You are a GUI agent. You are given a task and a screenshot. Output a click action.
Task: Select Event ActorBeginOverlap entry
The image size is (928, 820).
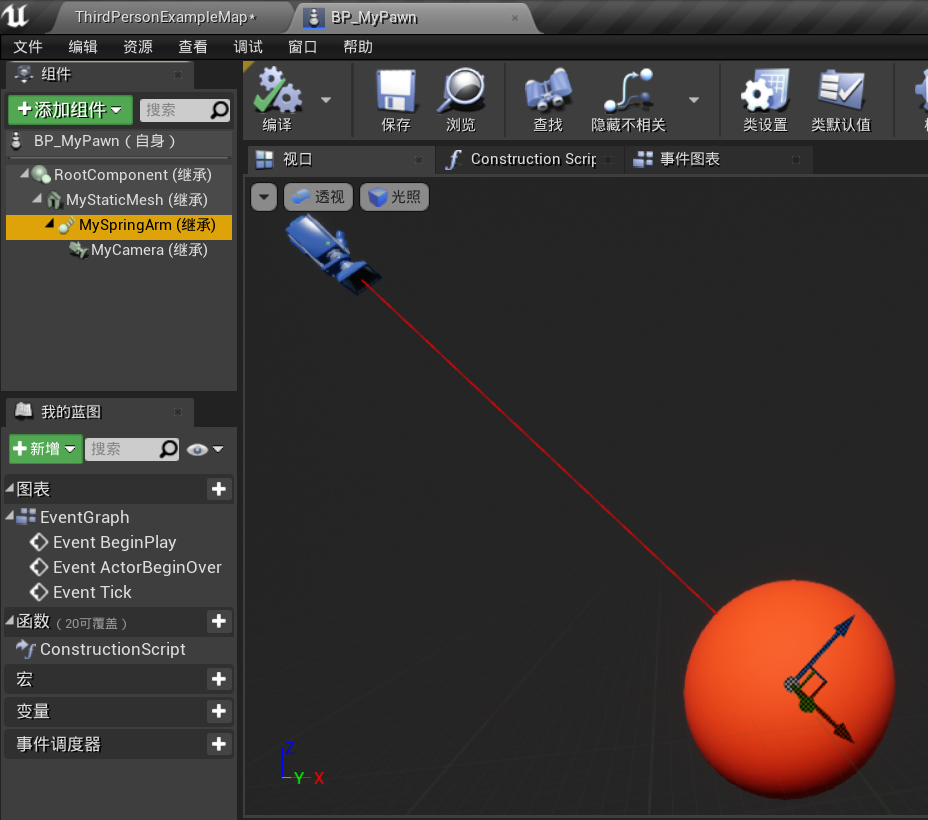pos(137,567)
